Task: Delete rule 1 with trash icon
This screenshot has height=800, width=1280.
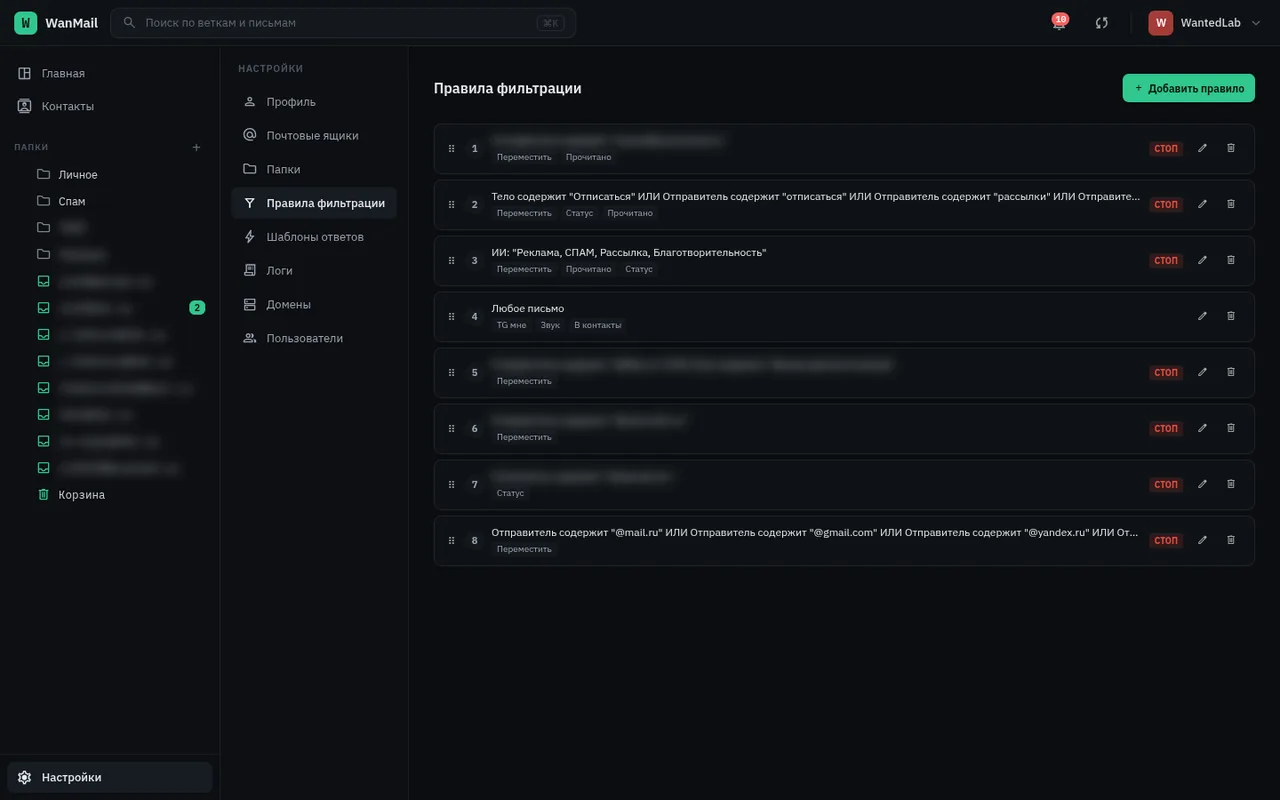Action: click(x=1231, y=148)
